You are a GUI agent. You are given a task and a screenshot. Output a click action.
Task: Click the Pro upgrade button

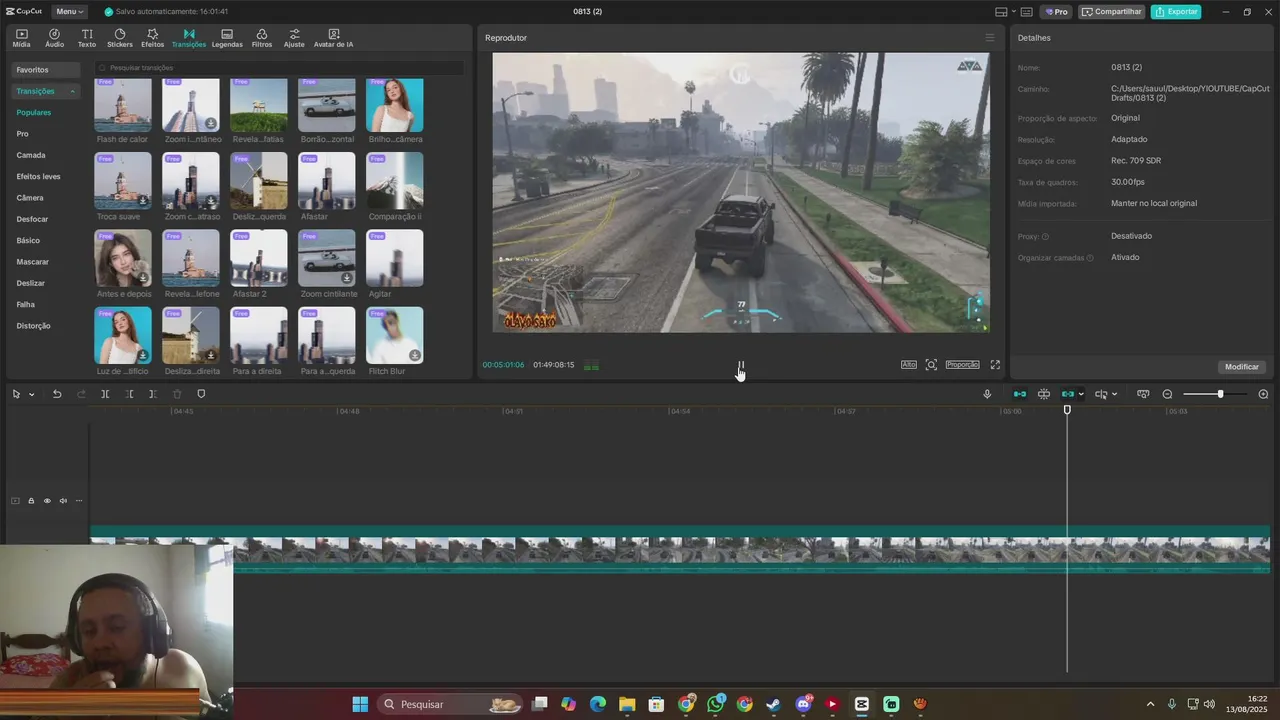coord(1056,12)
